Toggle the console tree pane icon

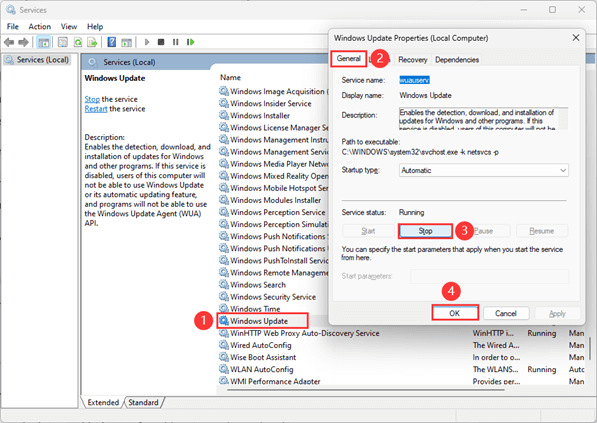coord(43,42)
